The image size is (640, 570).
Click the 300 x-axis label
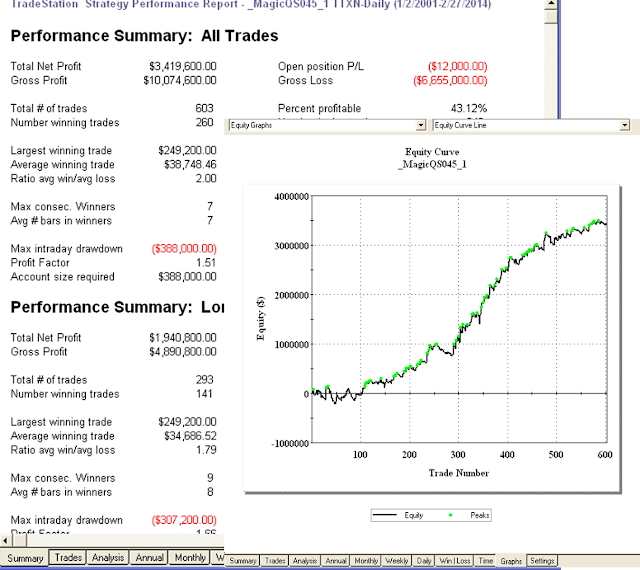[x=458, y=455]
